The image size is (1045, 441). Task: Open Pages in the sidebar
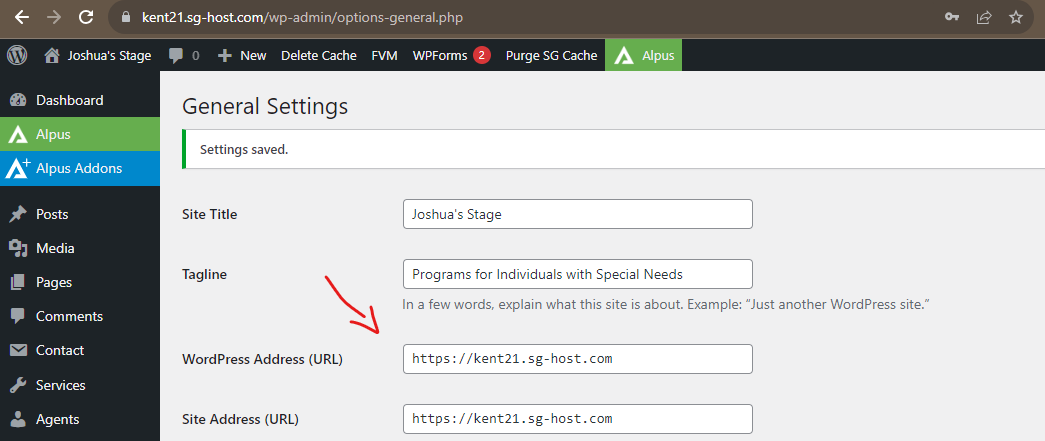[54, 282]
